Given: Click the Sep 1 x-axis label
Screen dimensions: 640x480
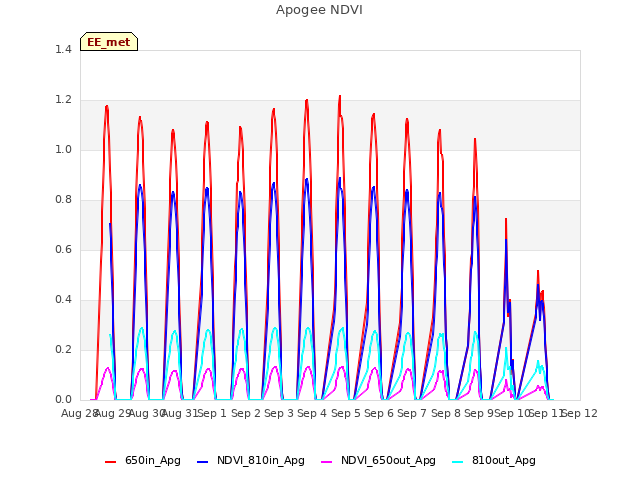Looking at the screenshot, I should pyautogui.click(x=212, y=413).
